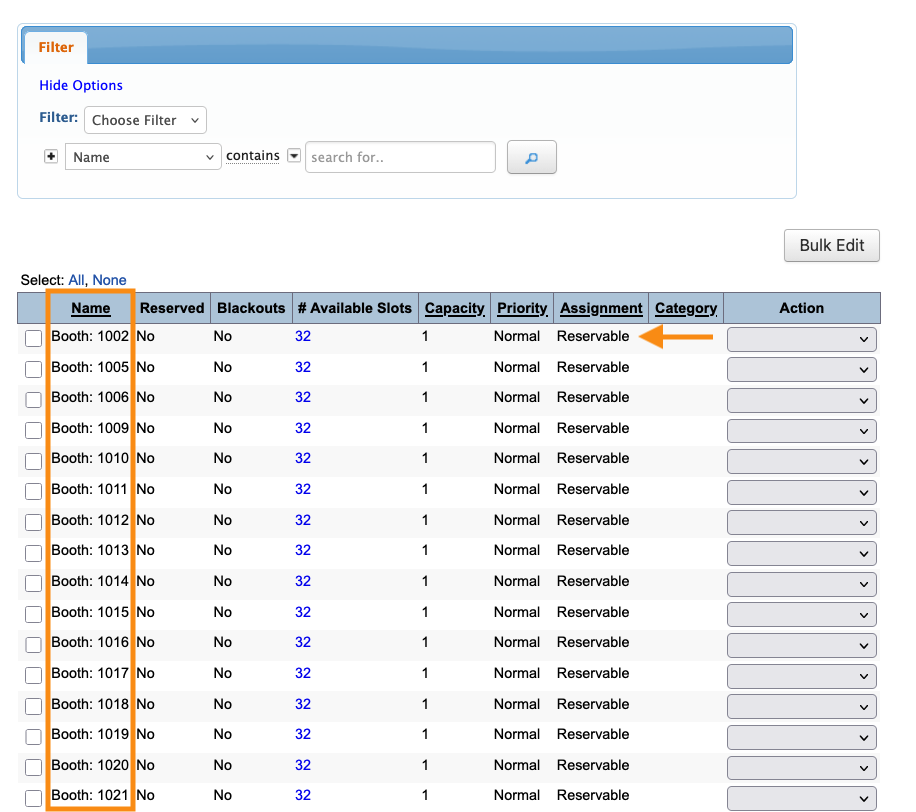Sort by the Capacity column header

(454, 308)
